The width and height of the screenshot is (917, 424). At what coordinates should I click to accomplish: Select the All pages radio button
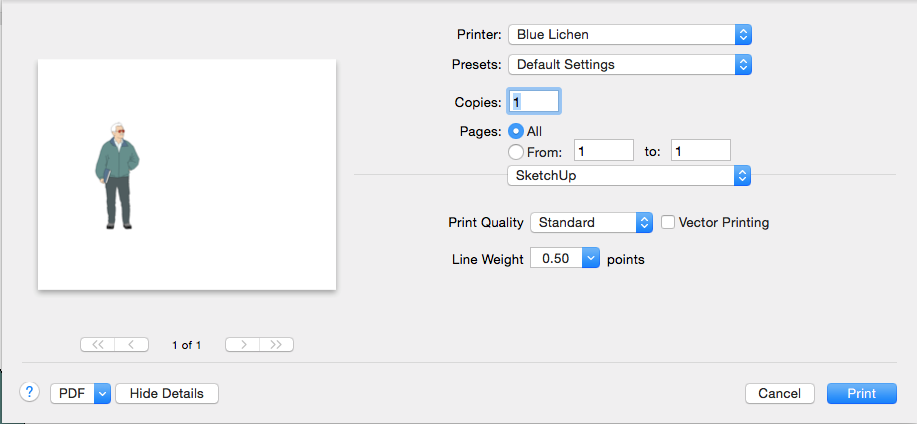pos(516,132)
